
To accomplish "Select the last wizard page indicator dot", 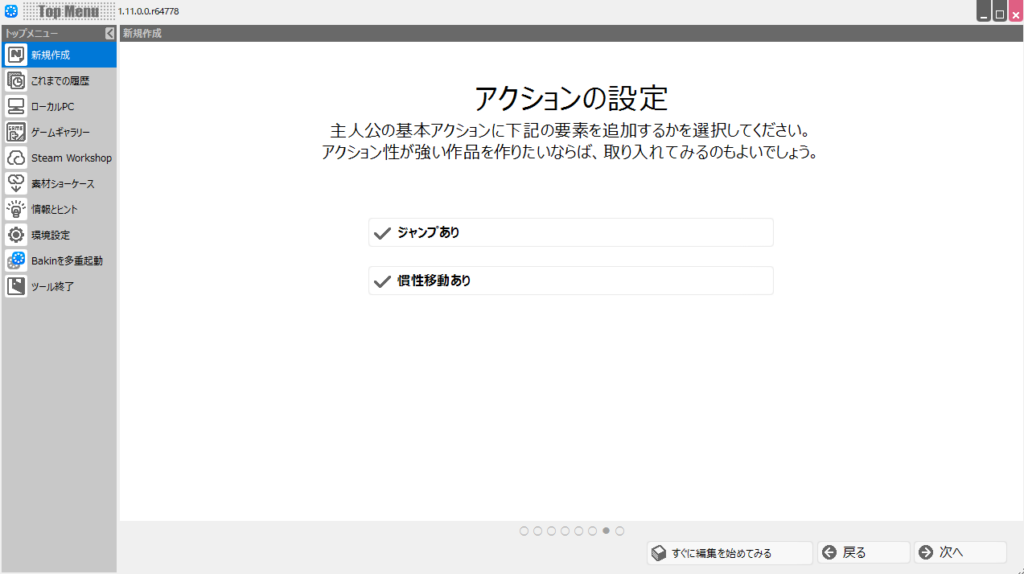I will point(620,531).
